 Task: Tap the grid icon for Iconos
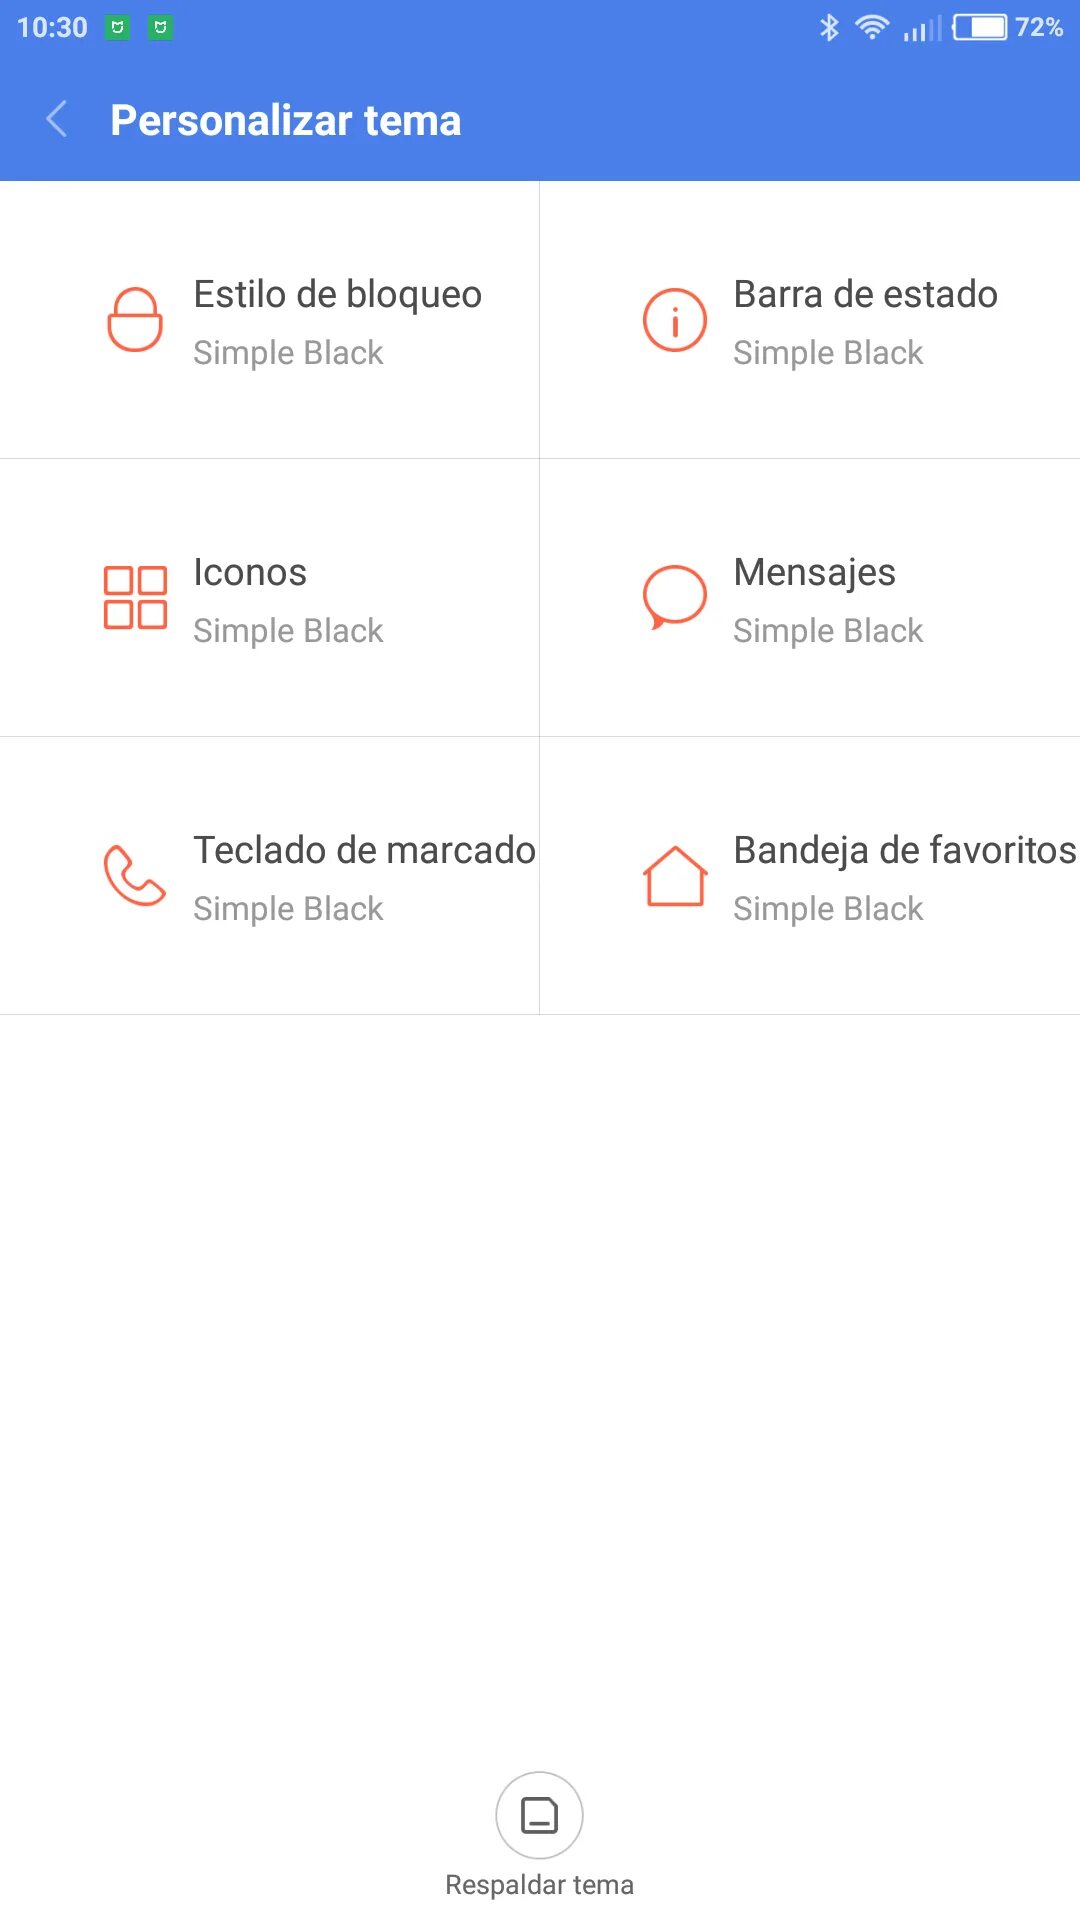(x=135, y=598)
